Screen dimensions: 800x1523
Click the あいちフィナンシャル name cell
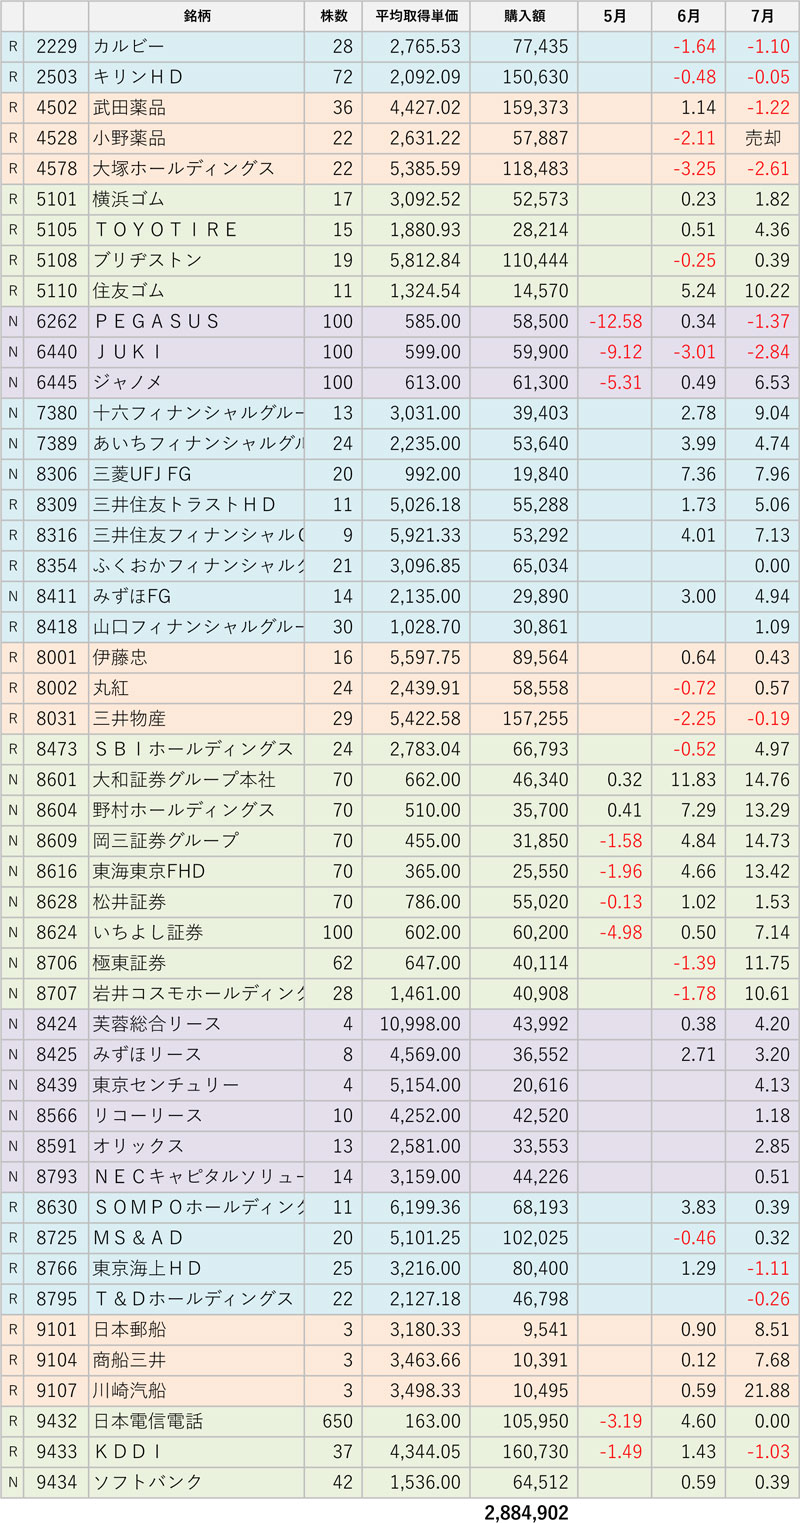click(x=196, y=444)
